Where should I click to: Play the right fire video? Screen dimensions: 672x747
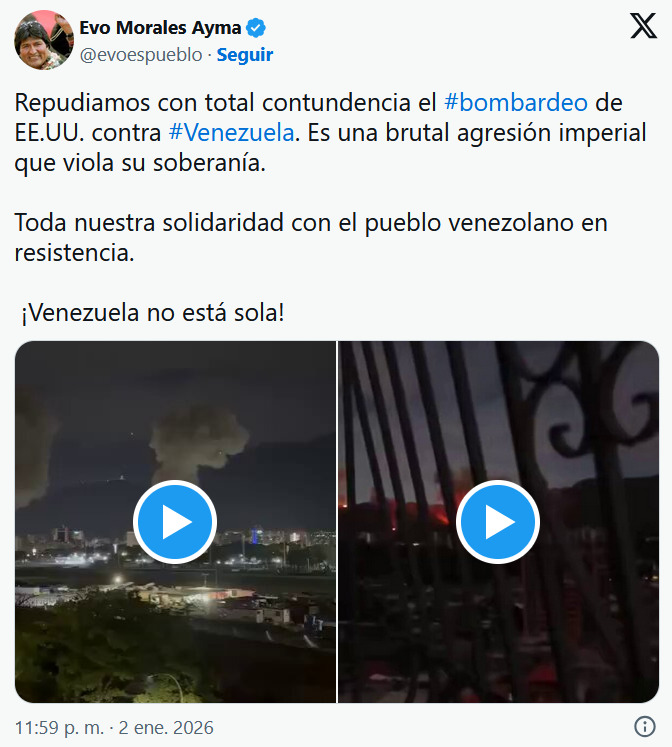coord(498,522)
